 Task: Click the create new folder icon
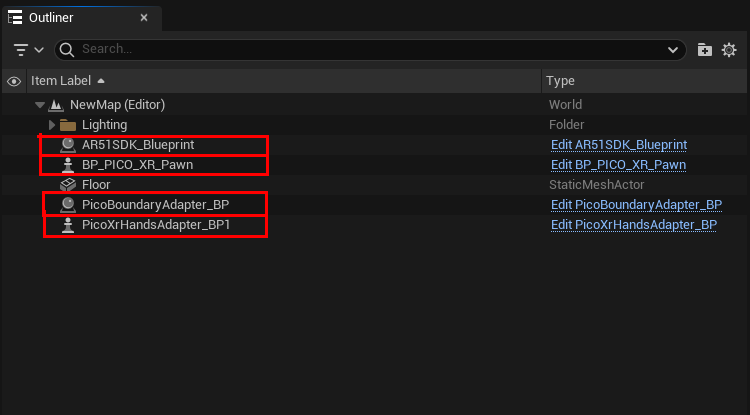point(704,50)
